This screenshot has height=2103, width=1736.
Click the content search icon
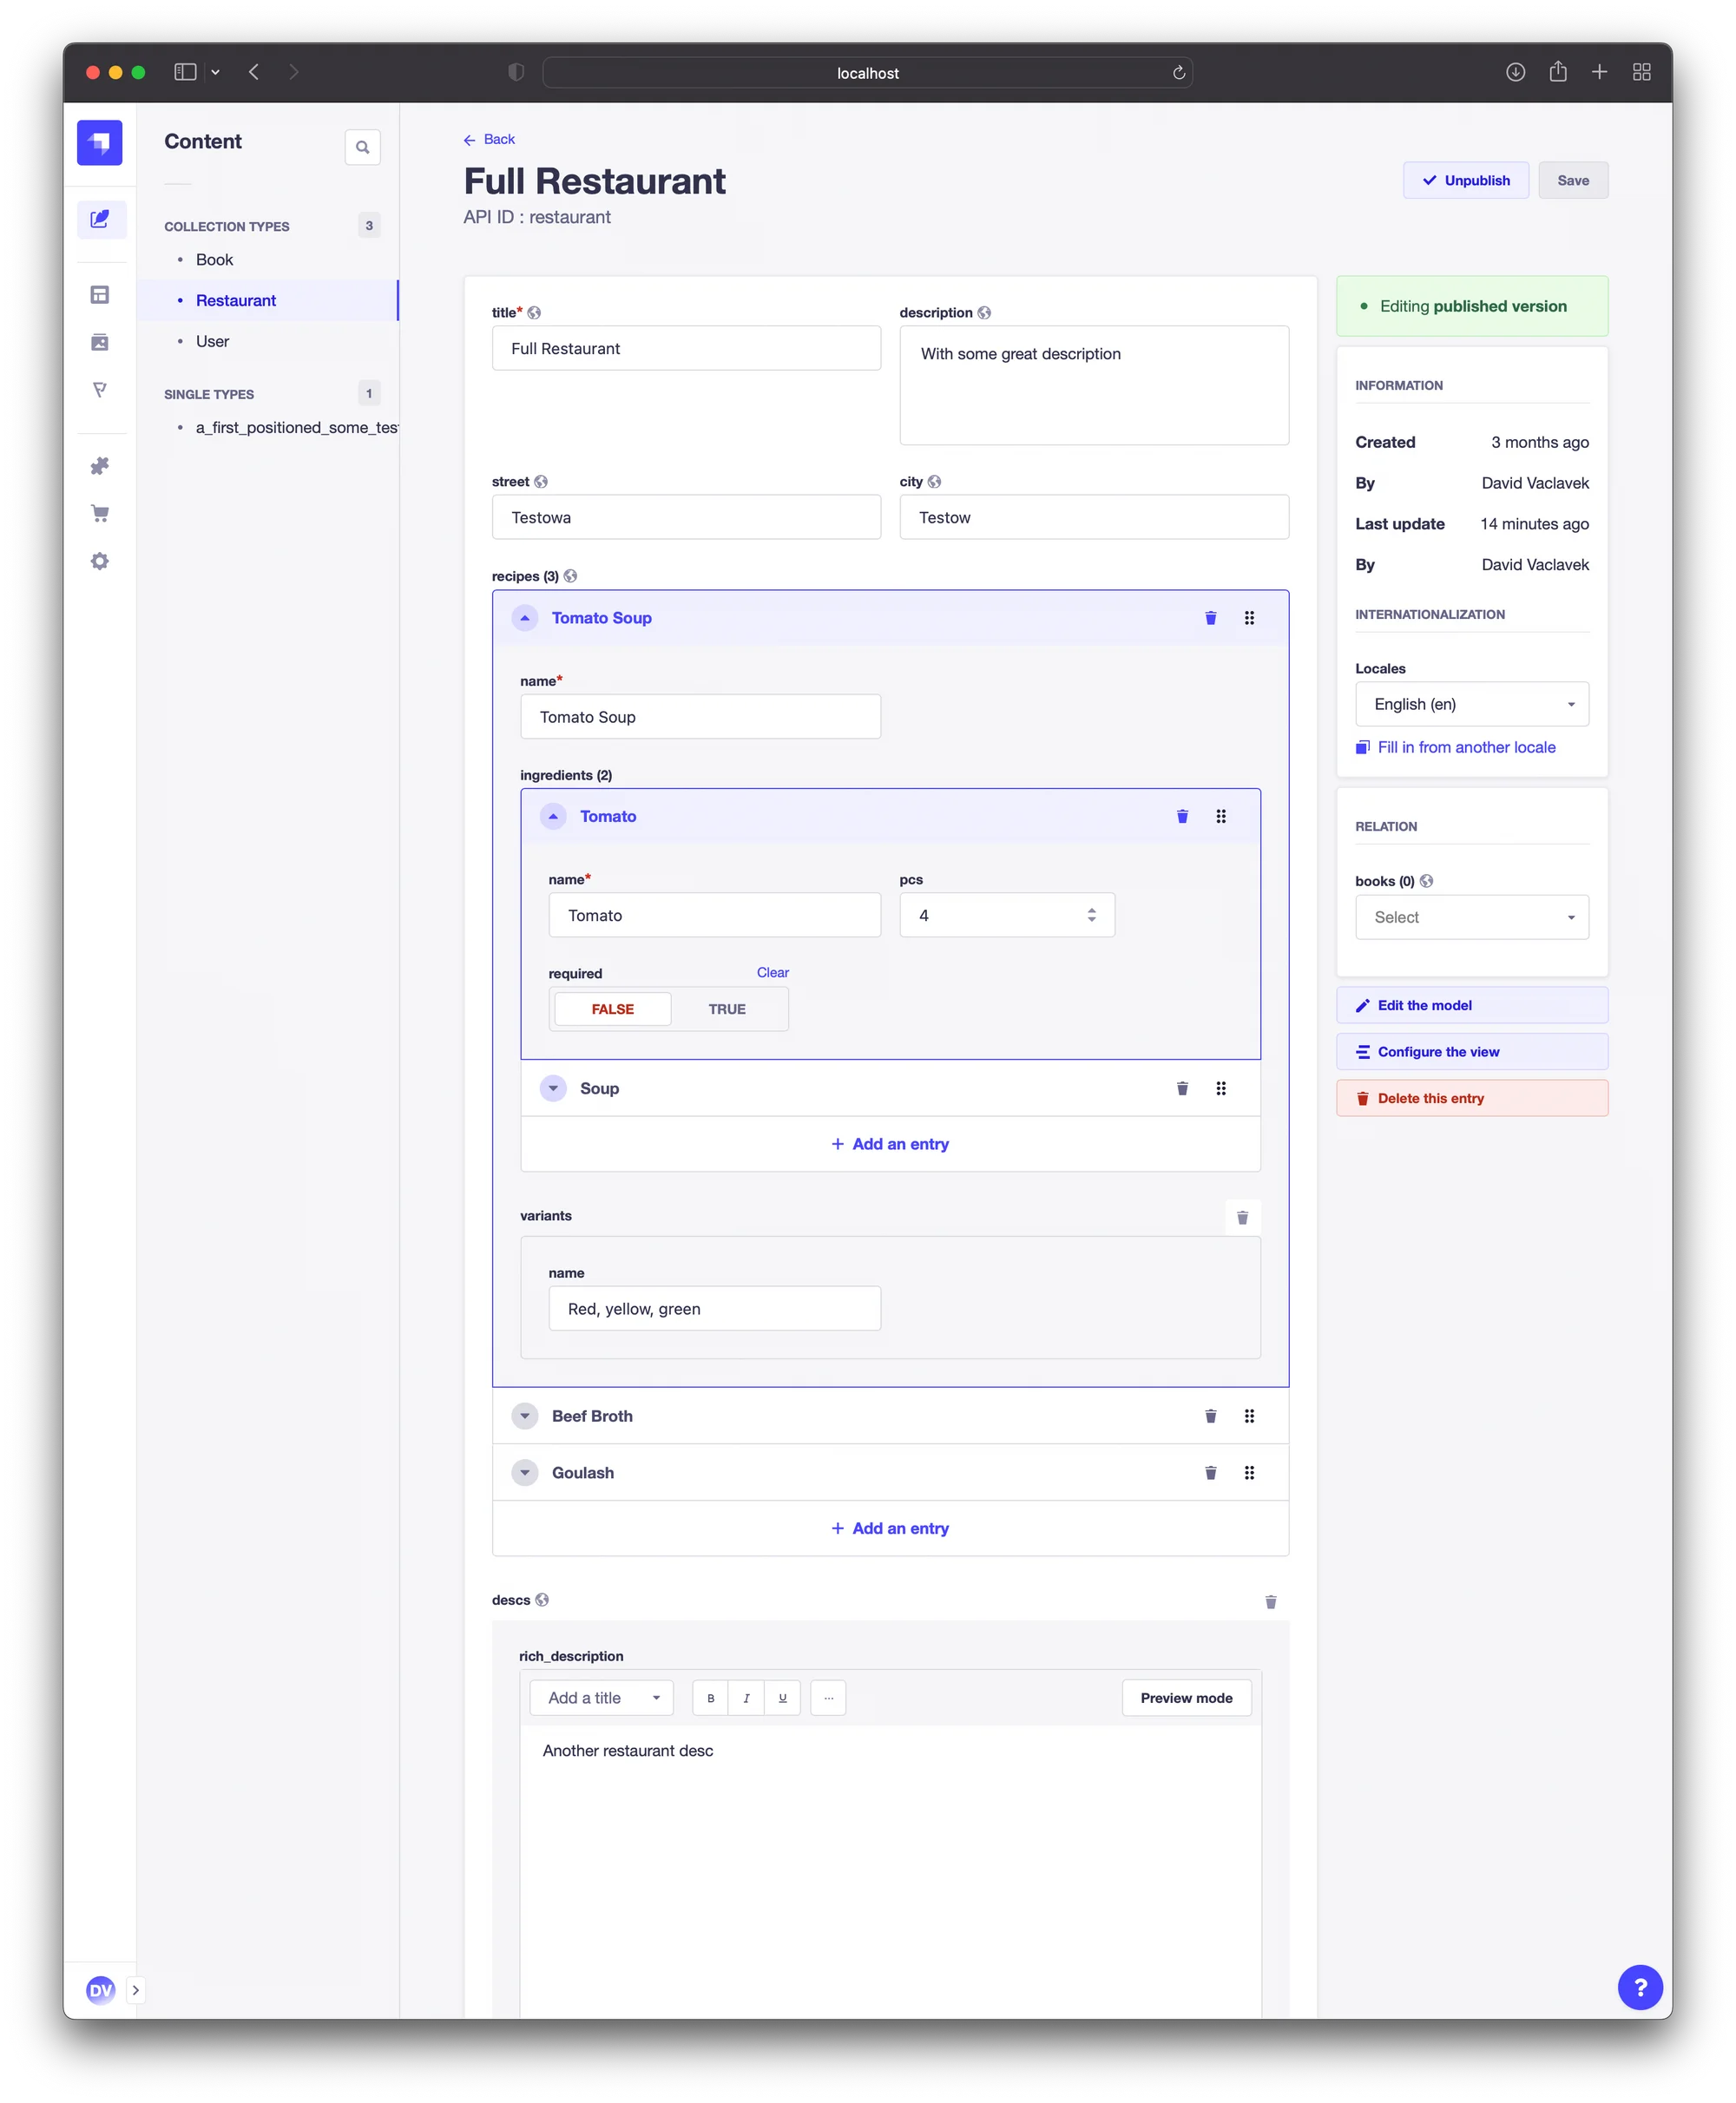click(x=362, y=147)
